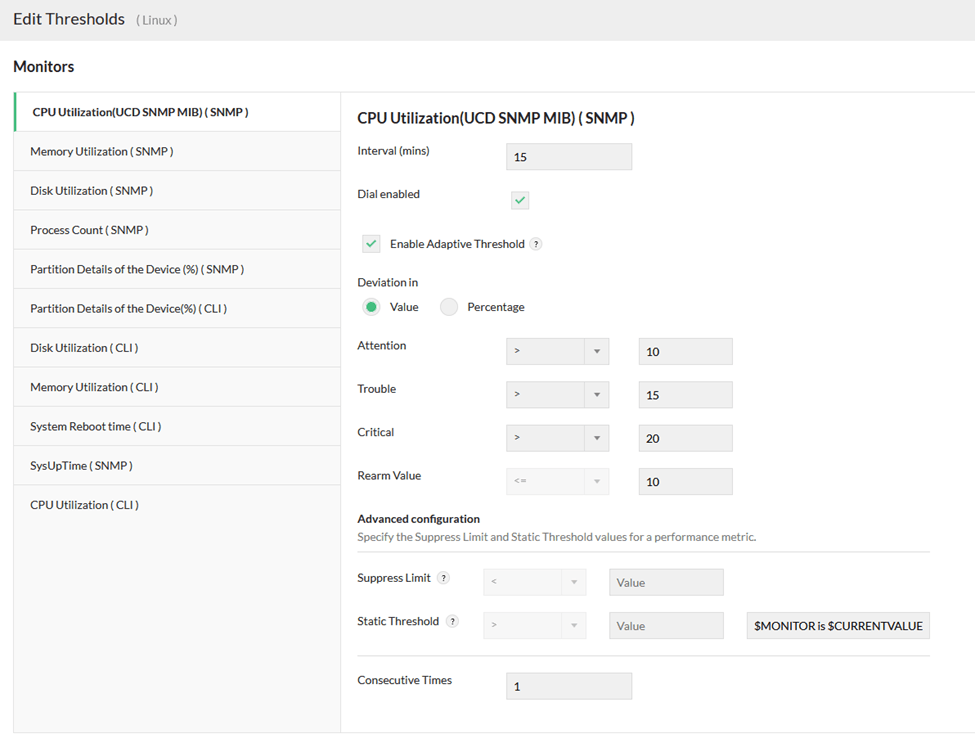
Task: Disable the Enable Adaptive Threshold checkbox
Action: [x=371, y=243]
